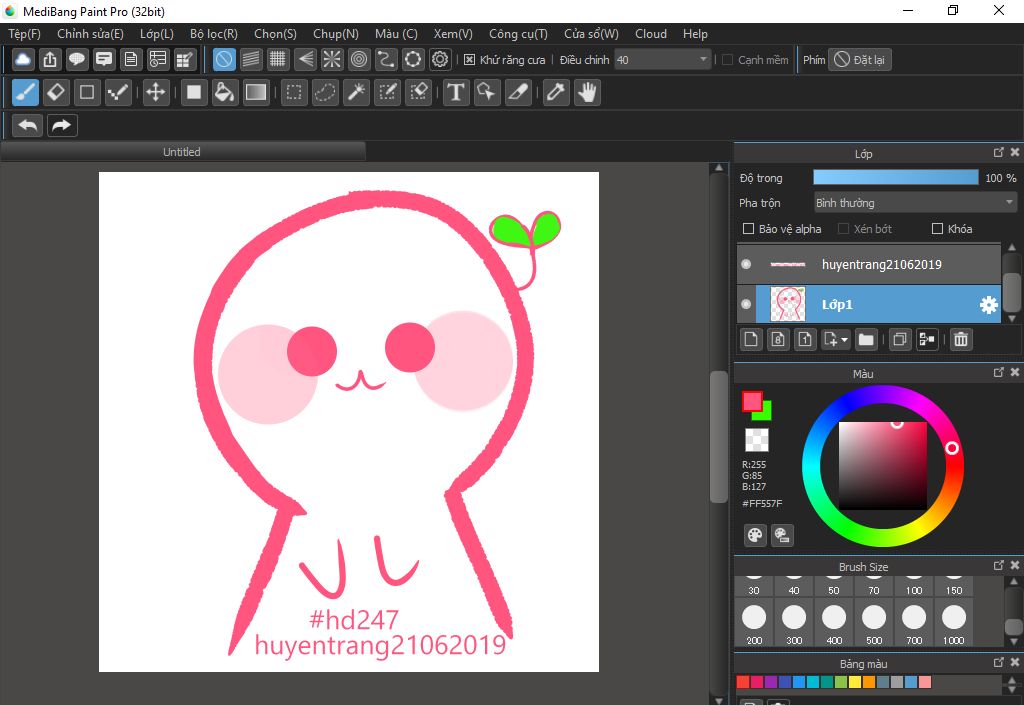
Task: Enable the Bảo vệ alpha checkbox
Action: pyautogui.click(x=748, y=229)
